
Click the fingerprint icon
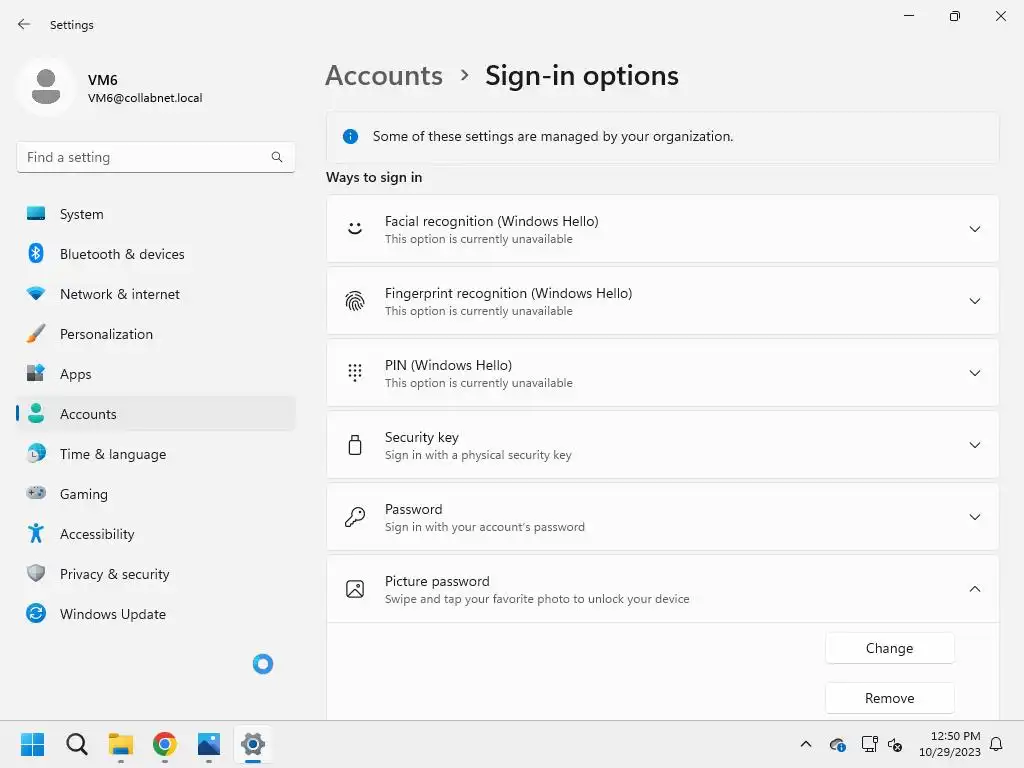[x=355, y=300]
